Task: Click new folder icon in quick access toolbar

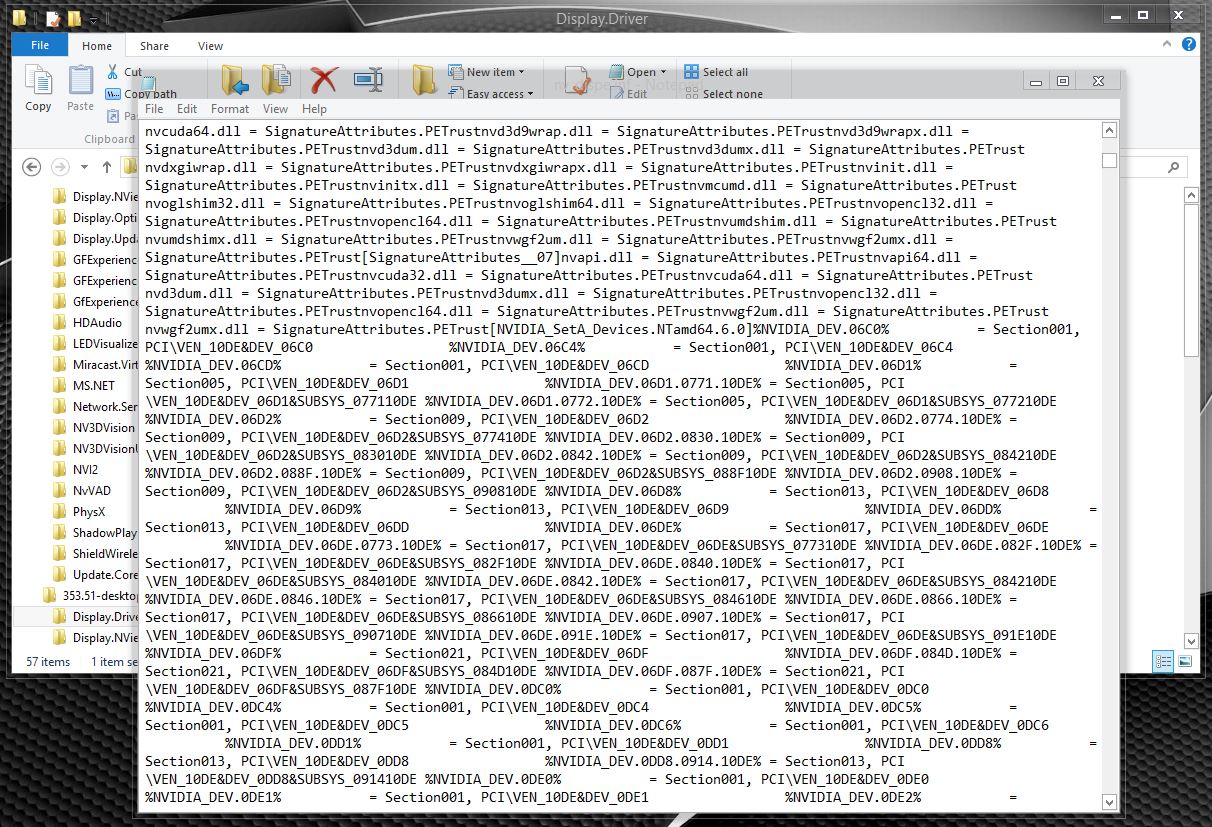Action: pos(74,18)
